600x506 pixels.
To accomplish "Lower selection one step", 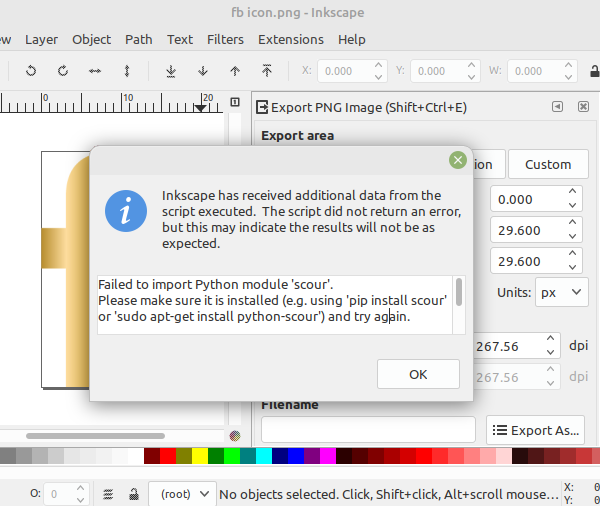I will 203,71.
